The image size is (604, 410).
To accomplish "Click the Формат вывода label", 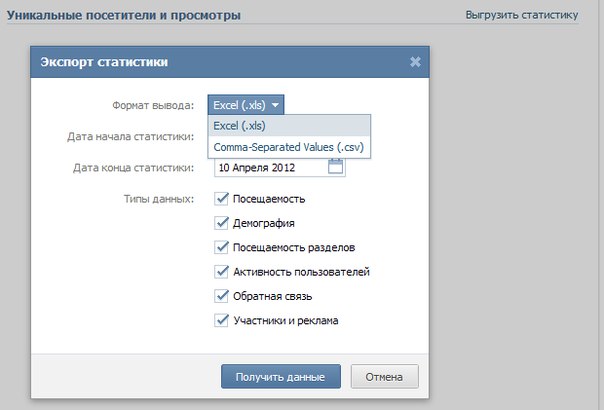I will click(153, 105).
